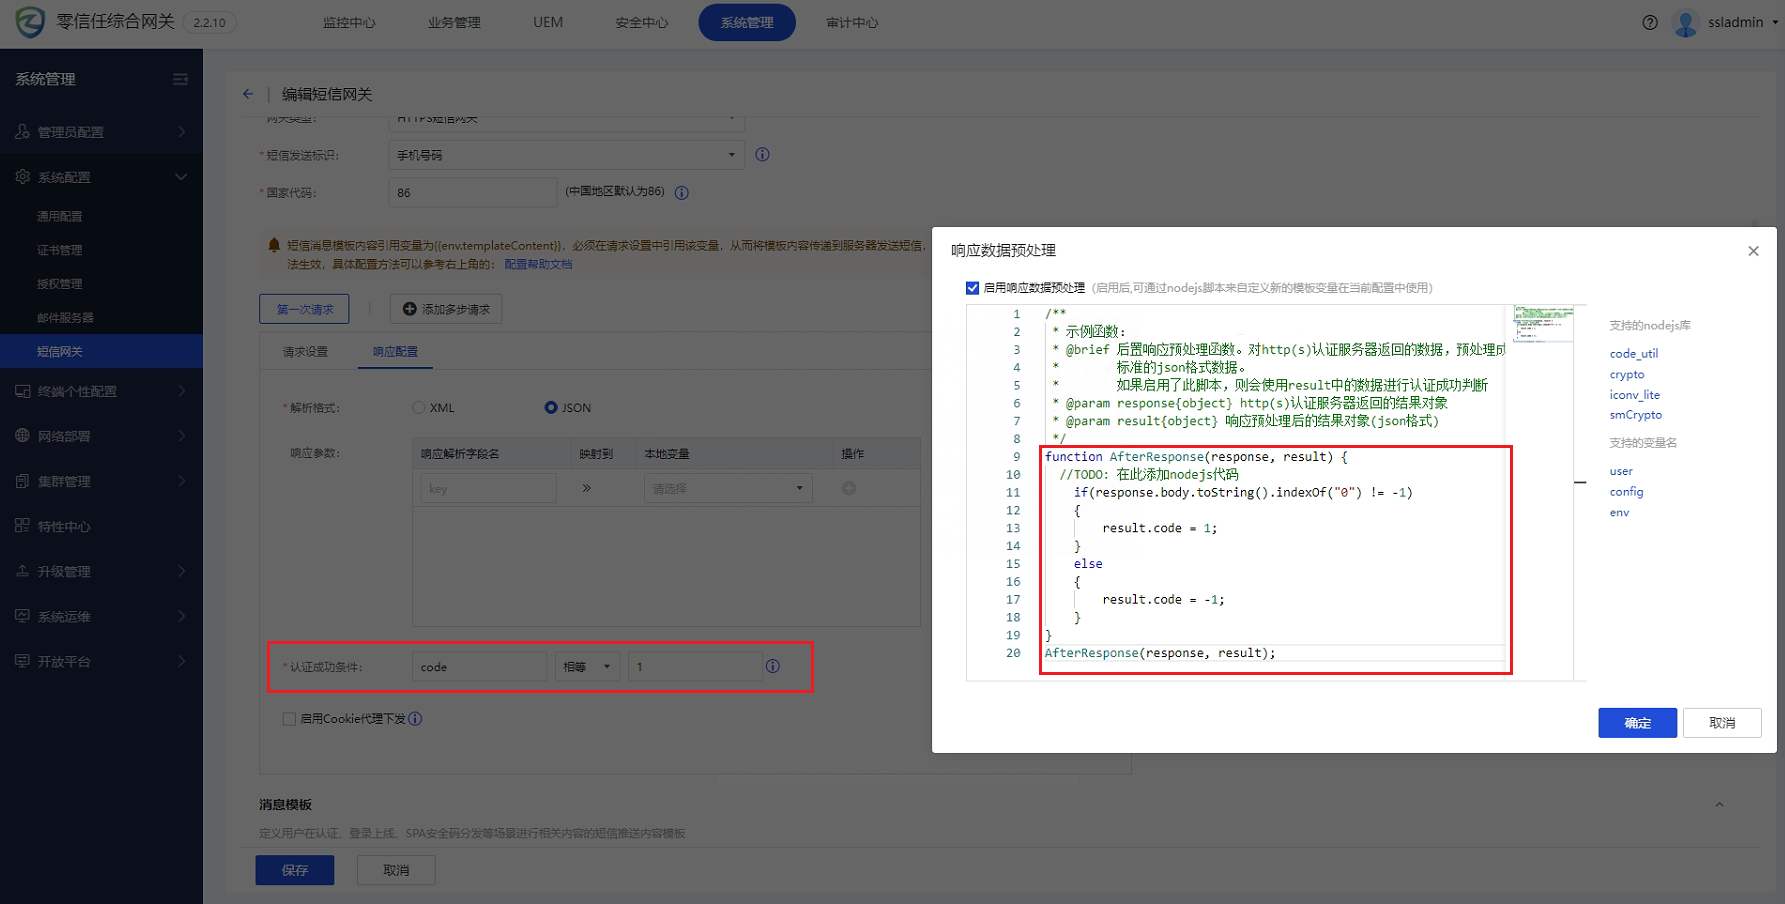1785x904 pixels.
Task: Enable 启用Cookie代理下发 checkbox
Action: coord(289,718)
